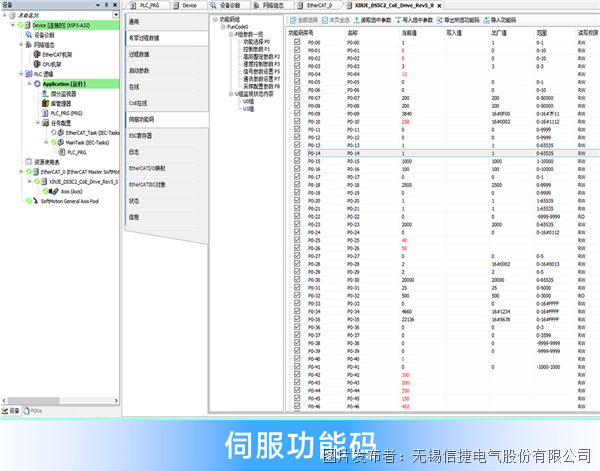The width and height of the screenshot is (600, 471).
Task: Click the 本页全选 select-page toolbar icon
Action: click(x=325, y=20)
